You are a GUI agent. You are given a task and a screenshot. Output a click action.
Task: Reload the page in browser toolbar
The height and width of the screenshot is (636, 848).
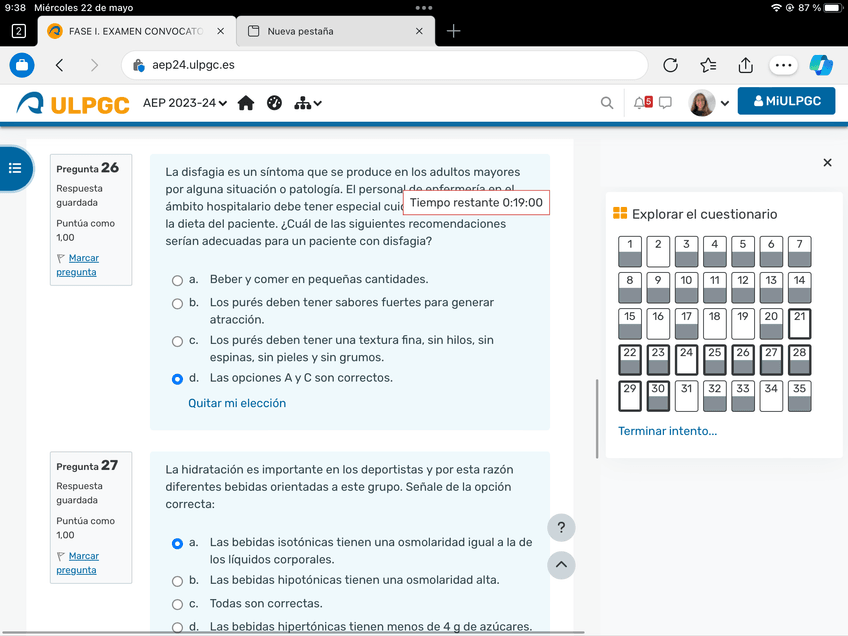[671, 65]
